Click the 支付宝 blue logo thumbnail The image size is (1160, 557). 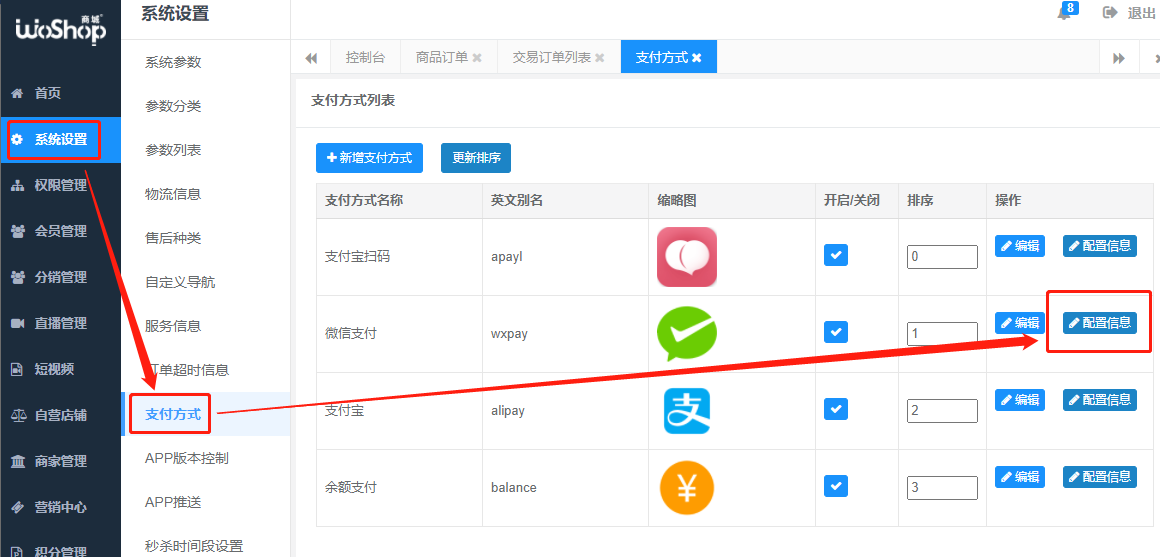687,411
